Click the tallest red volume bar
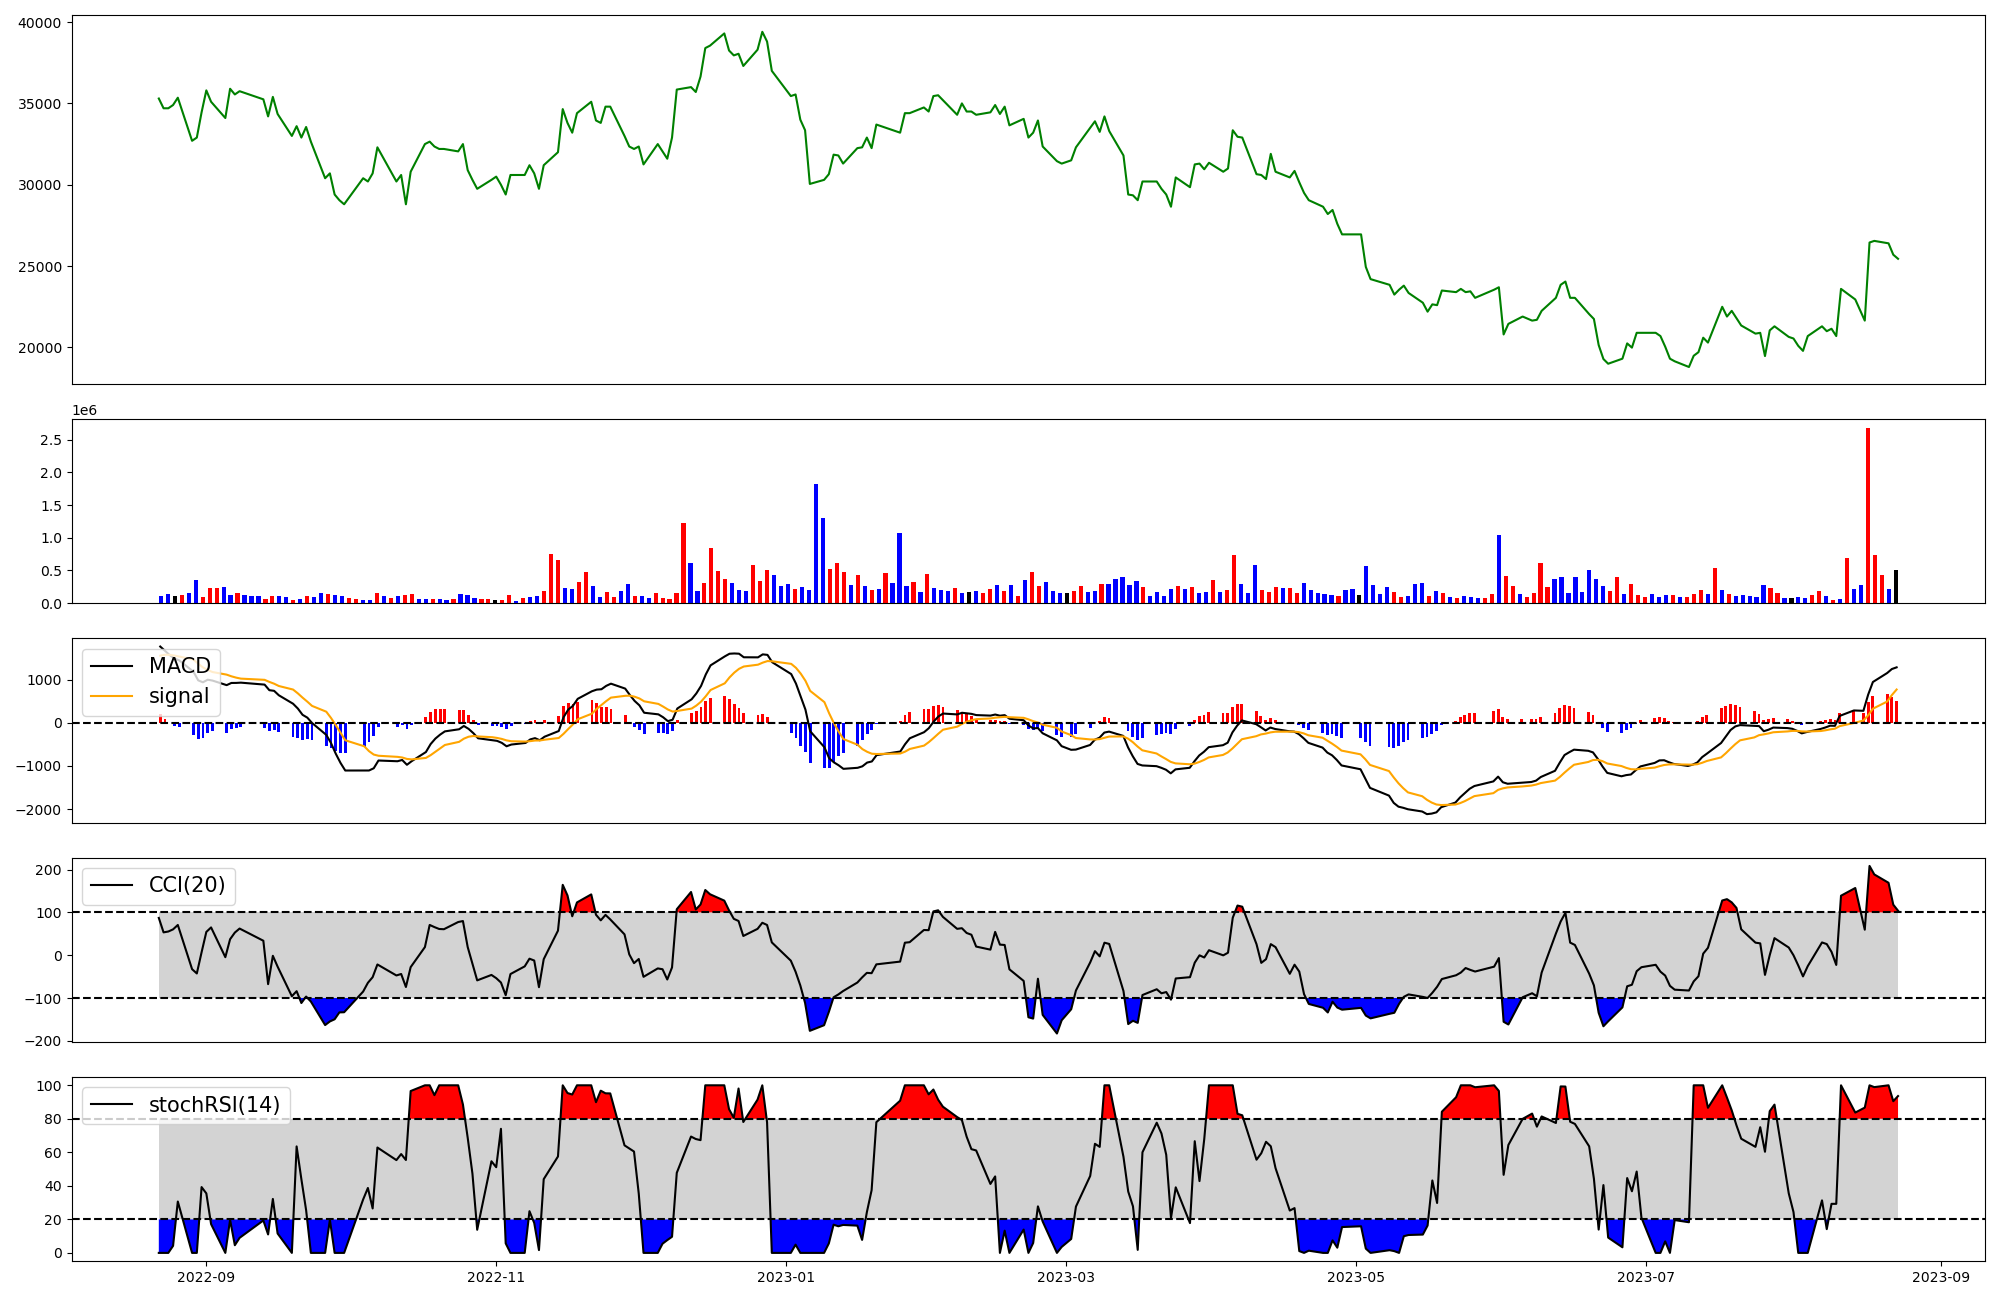This screenshot has width=2000, height=1300. pos(1867,515)
